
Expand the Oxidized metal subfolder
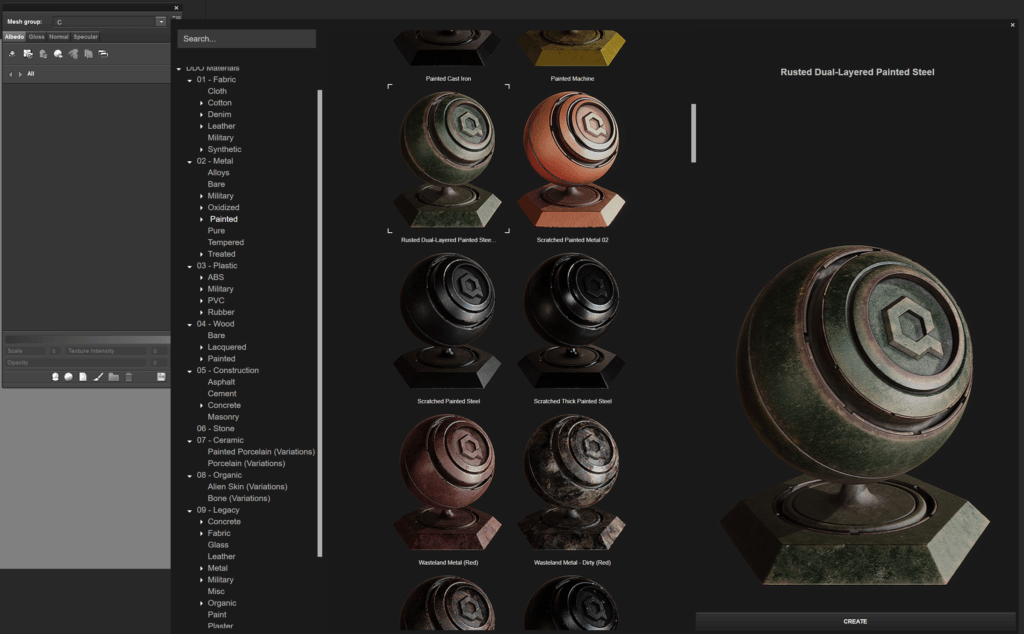201,208
